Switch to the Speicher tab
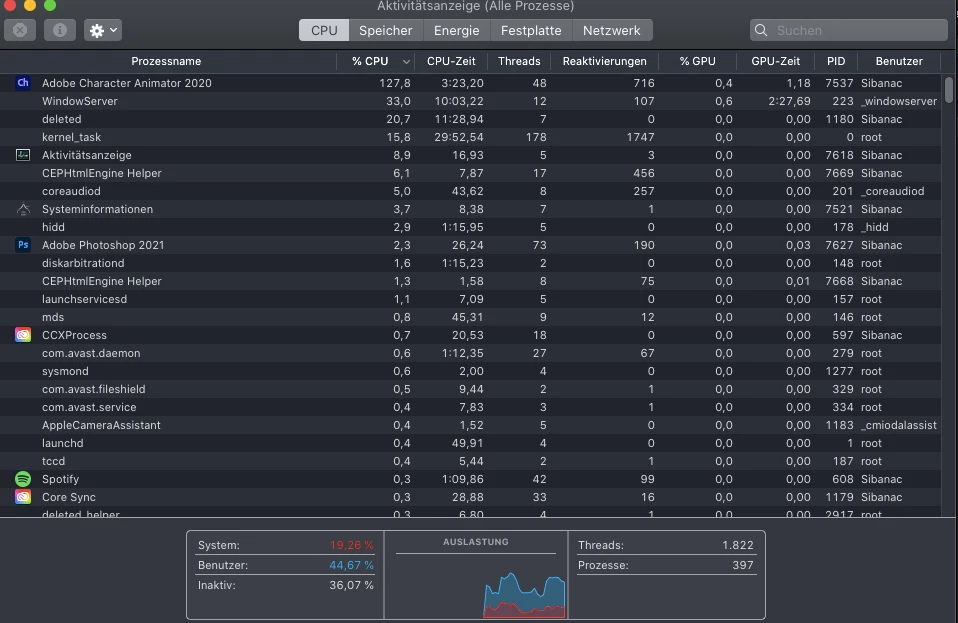The height and width of the screenshot is (623, 958). point(386,30)
